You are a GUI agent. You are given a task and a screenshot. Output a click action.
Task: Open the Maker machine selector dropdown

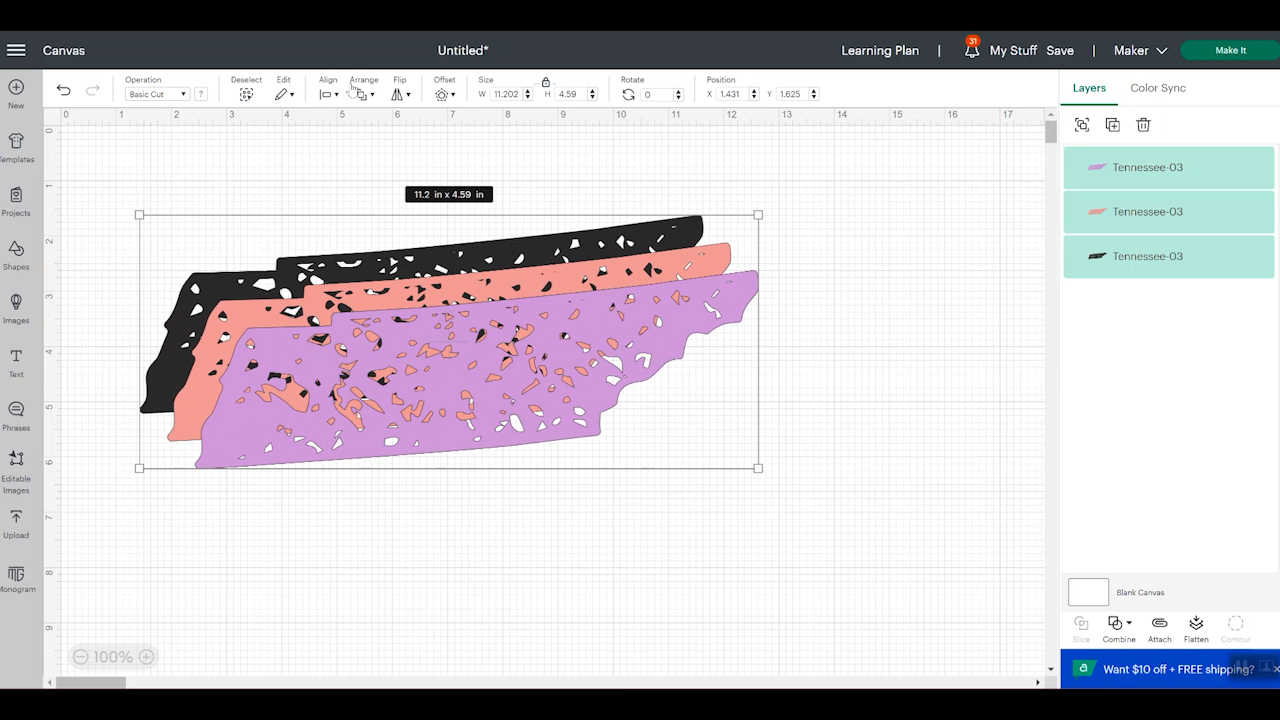[x=1141, y=50]
